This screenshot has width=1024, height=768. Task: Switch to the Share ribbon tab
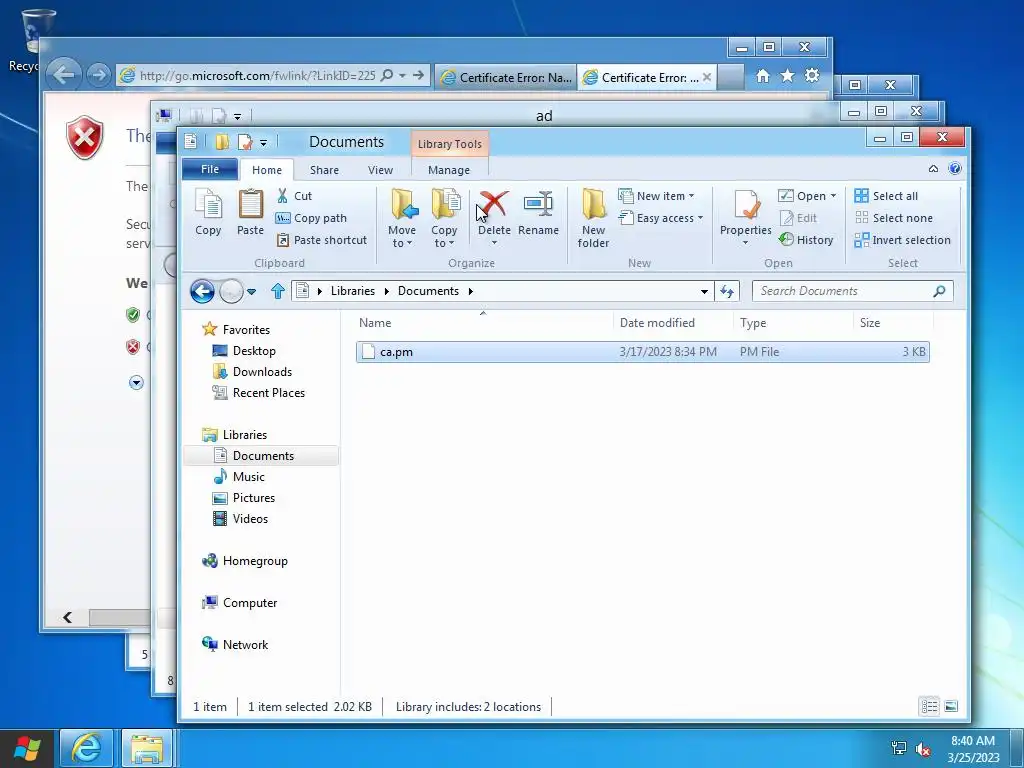pos(324,170)
